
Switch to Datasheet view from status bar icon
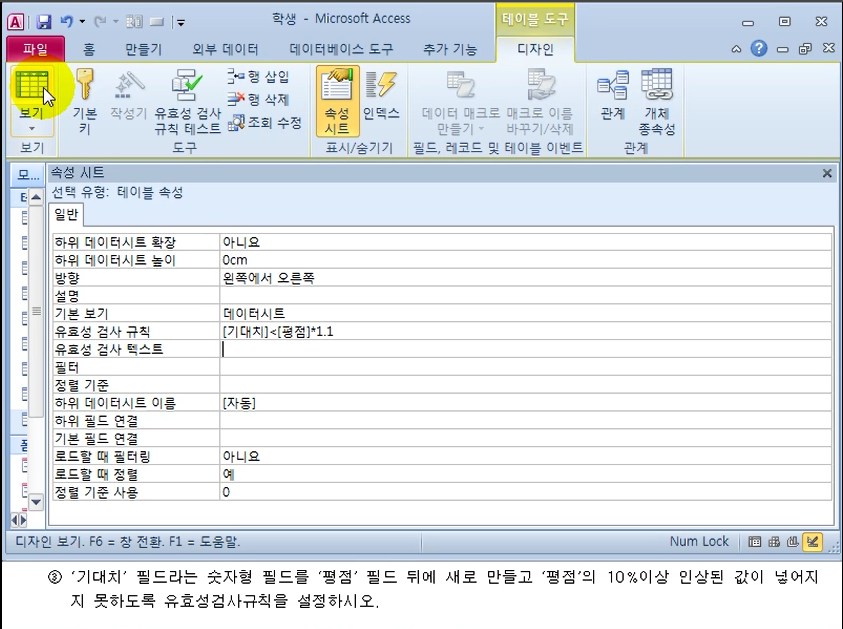754,542
